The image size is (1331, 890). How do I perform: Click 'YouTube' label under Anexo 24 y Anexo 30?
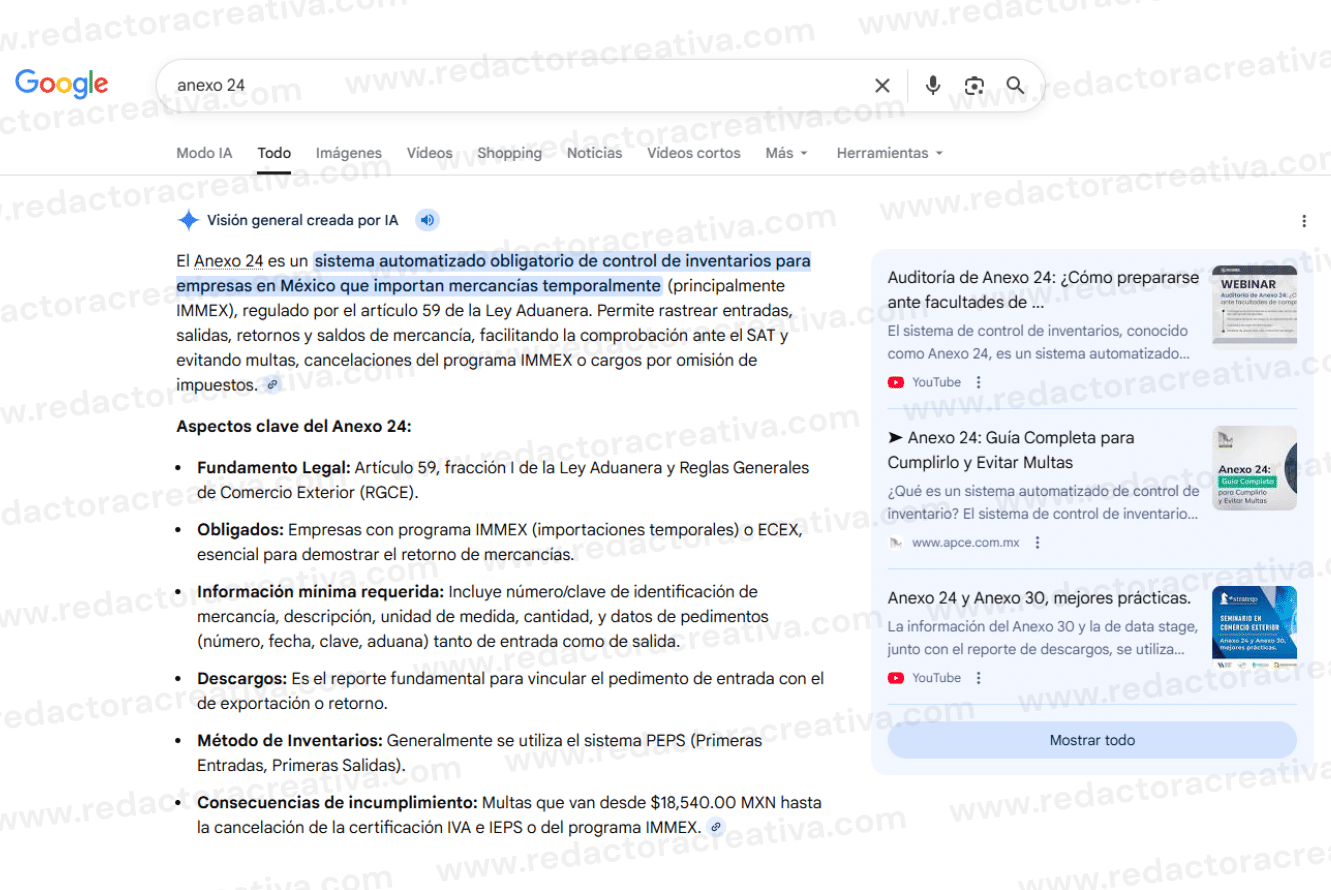(x=936, y=678)
